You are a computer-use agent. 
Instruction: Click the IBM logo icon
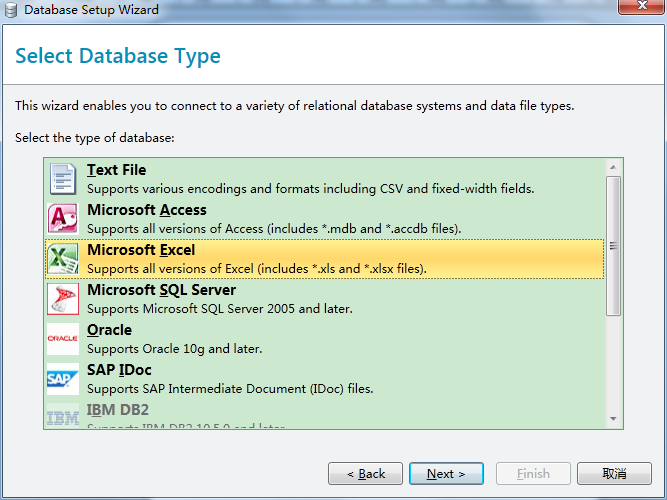pyautogui.click(x=63, y=415)
